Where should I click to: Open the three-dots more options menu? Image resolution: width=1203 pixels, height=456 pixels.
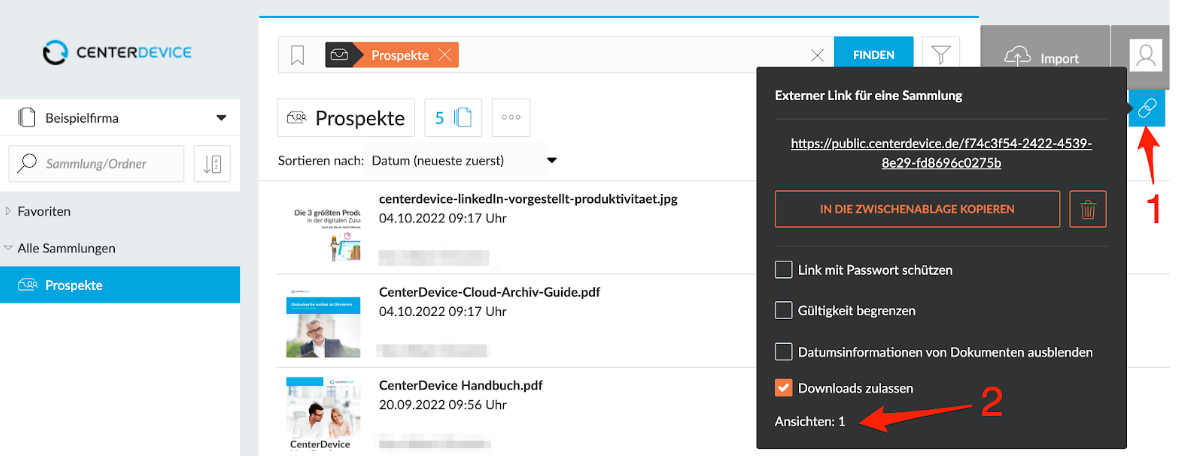(511, 118)
